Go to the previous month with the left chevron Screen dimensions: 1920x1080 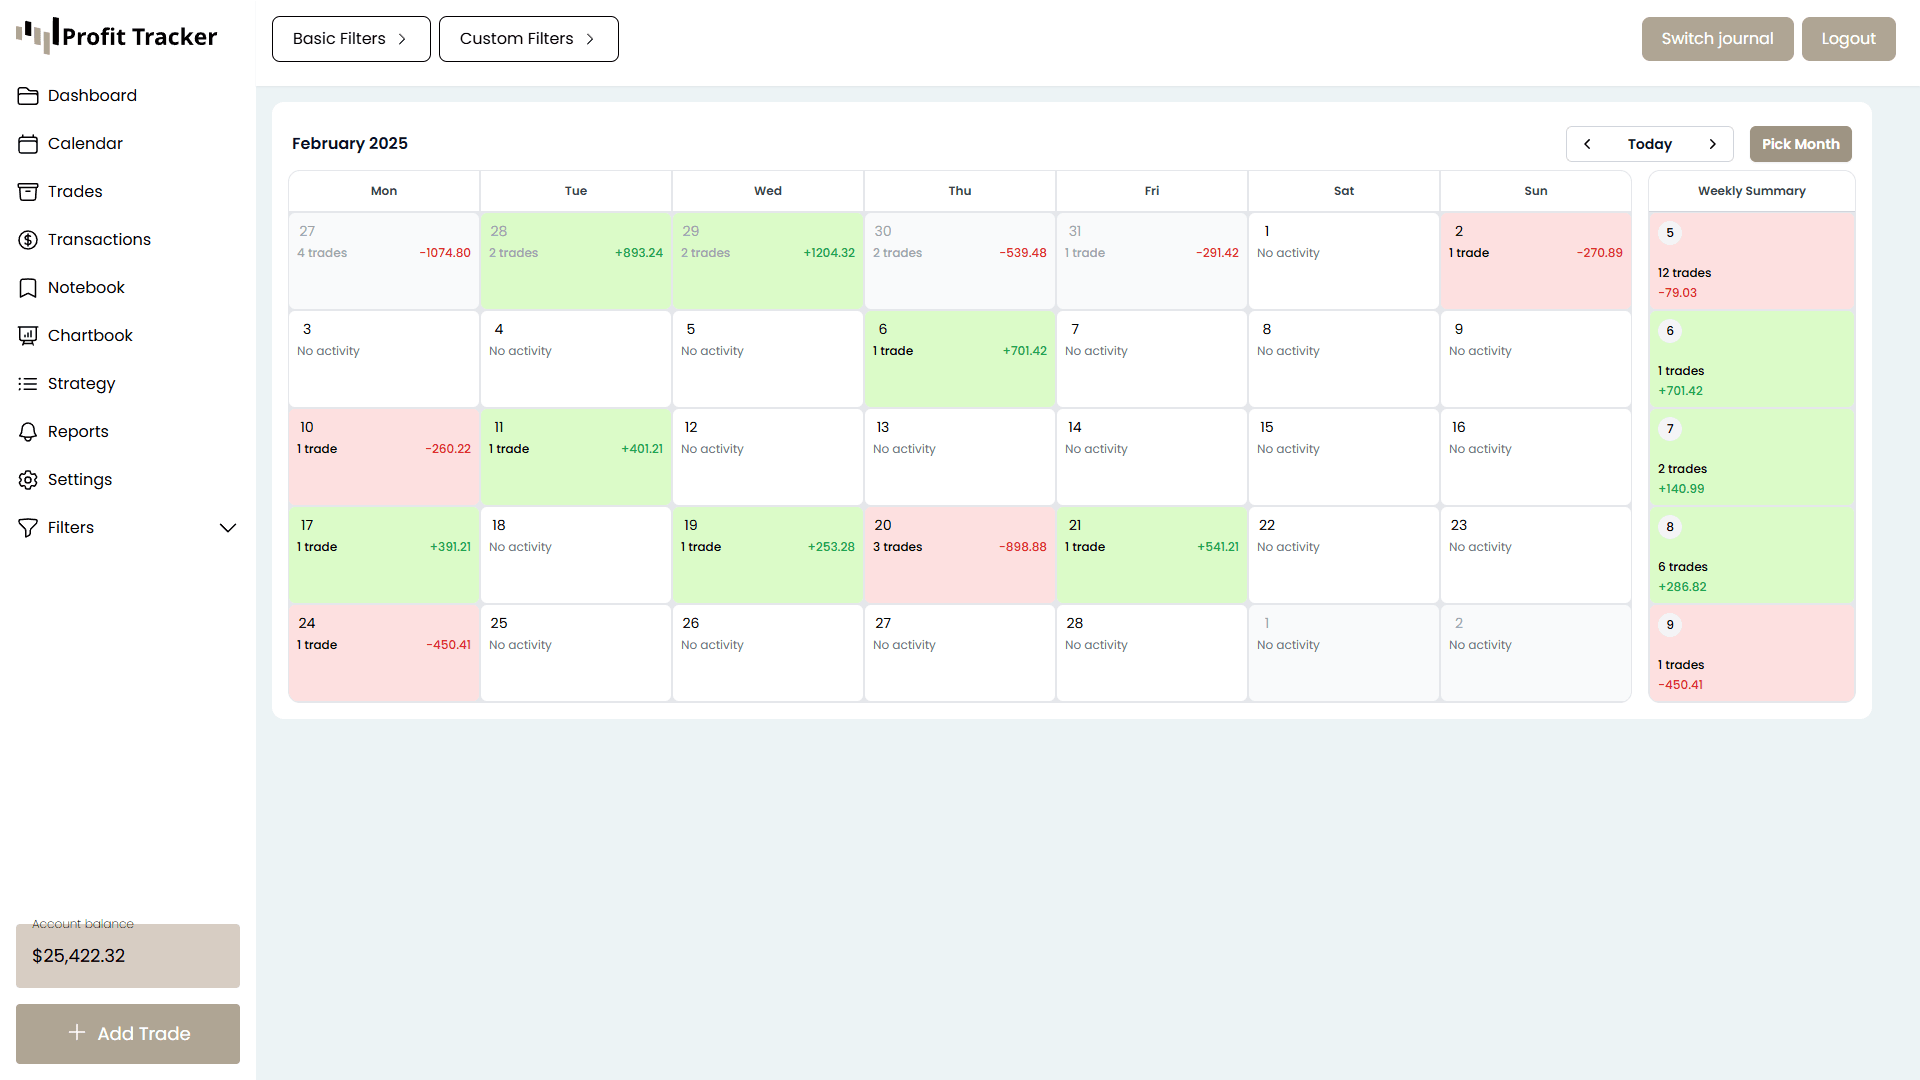click(1587, 143)
